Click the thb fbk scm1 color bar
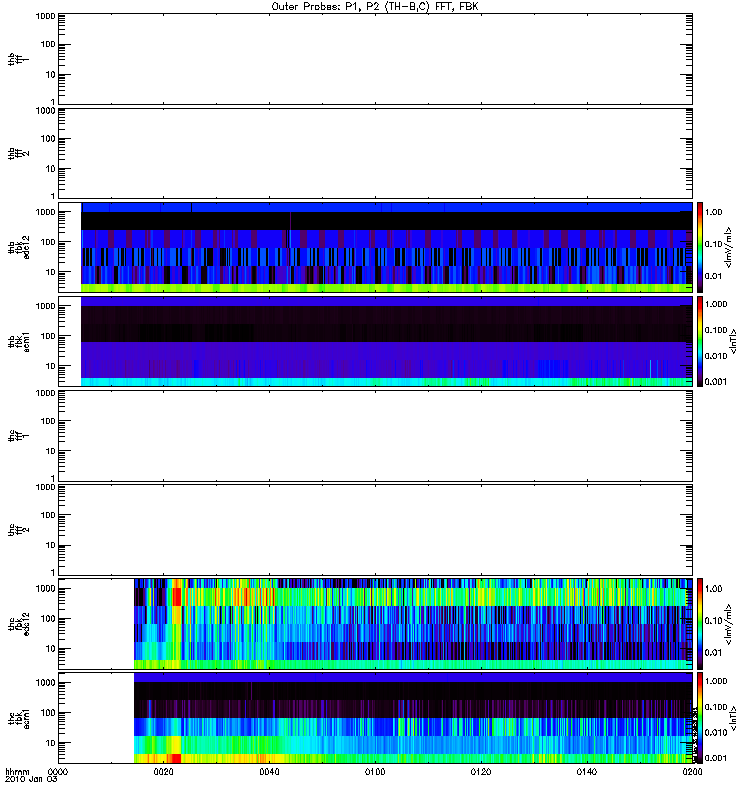Screen dimensions: 750x800 click(700, 341)
